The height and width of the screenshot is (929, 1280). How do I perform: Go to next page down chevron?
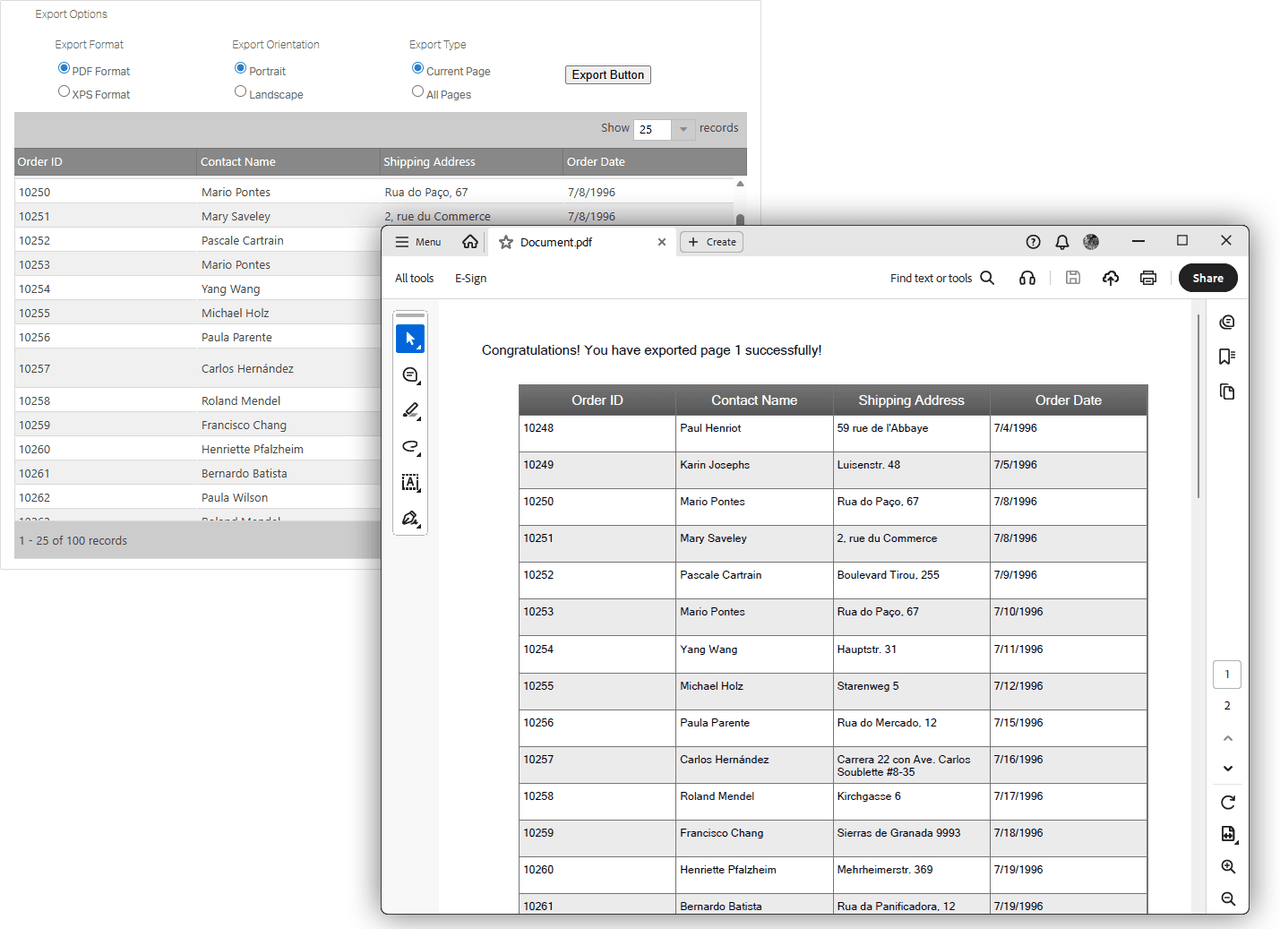(1228, 768)
